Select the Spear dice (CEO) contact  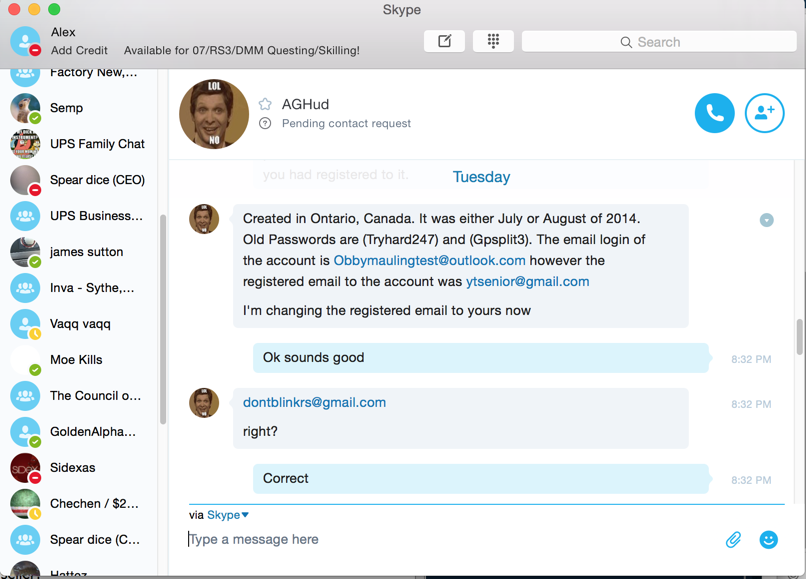79,180
